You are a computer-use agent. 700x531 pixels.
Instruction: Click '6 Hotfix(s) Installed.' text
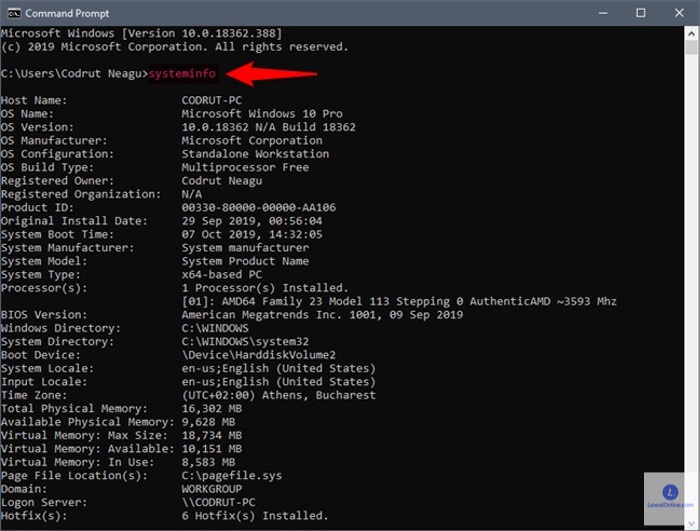click(255, 515)
